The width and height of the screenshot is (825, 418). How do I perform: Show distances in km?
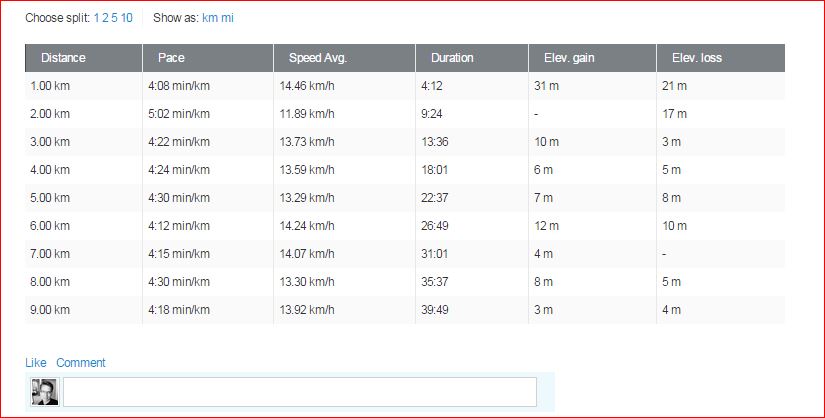209,18
